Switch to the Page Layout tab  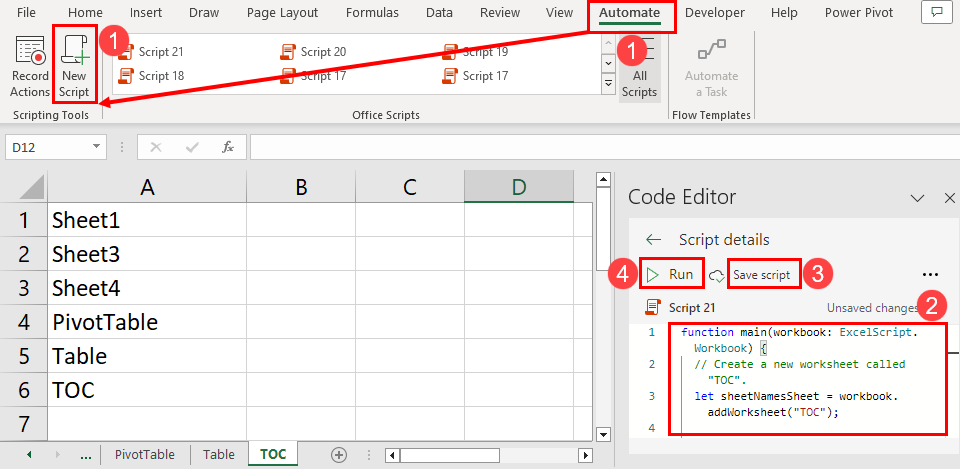282,13
